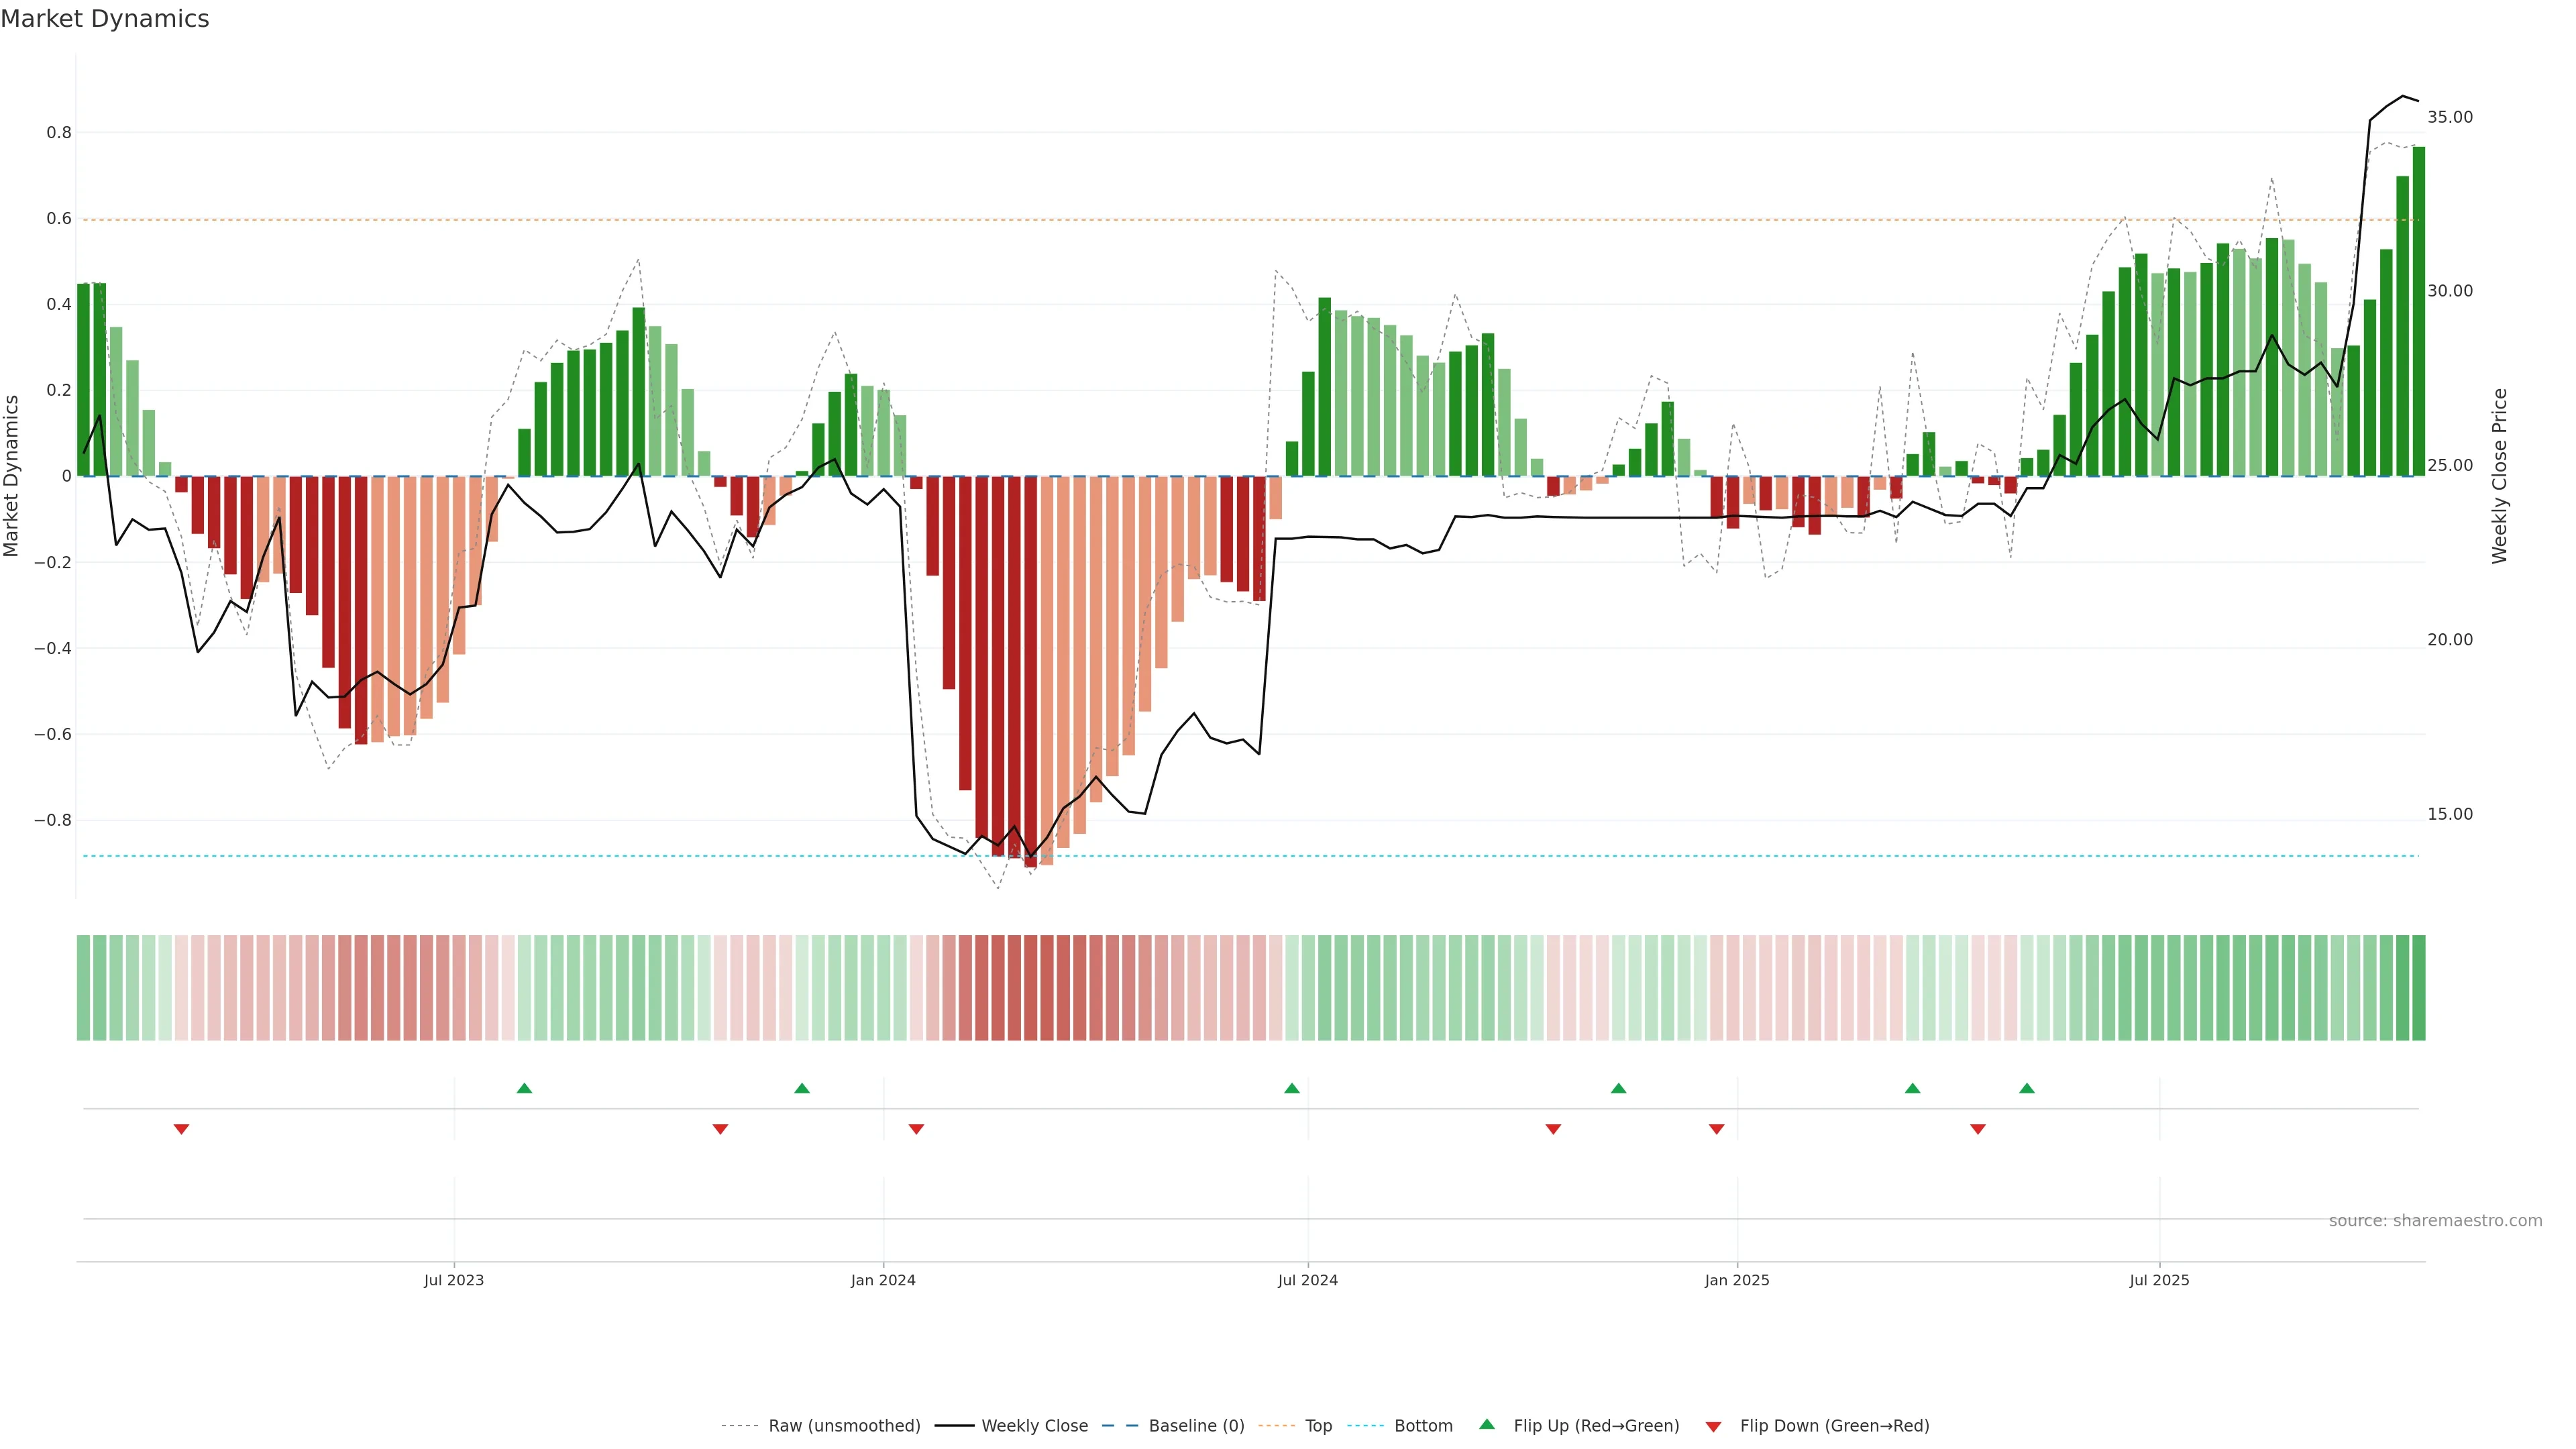Click the Jul 2024 x-axis label
Viewport: 2576px width, 1449px height.
coord(1307,1280)
